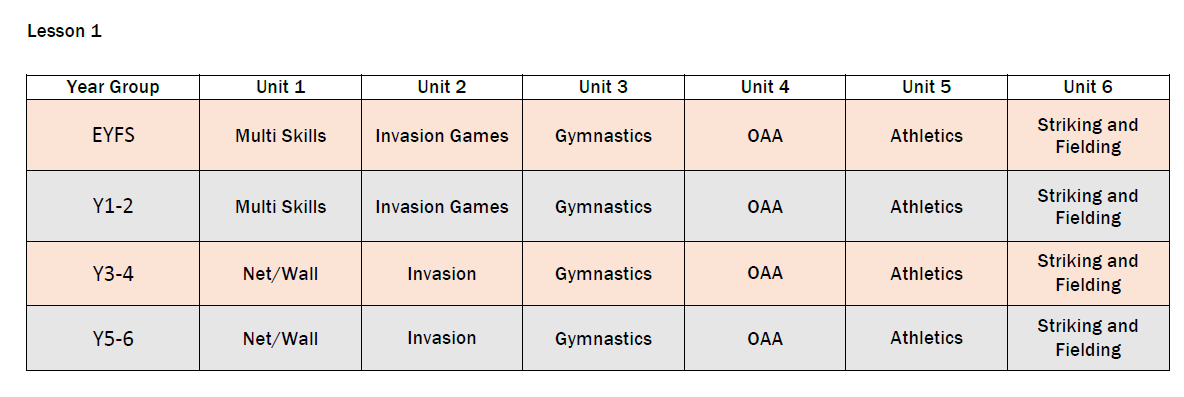This screenshot has width=1184, height=397.
Task: Click Invasion Games cell in Y1-2 row
Action: (x=442, y=206)
